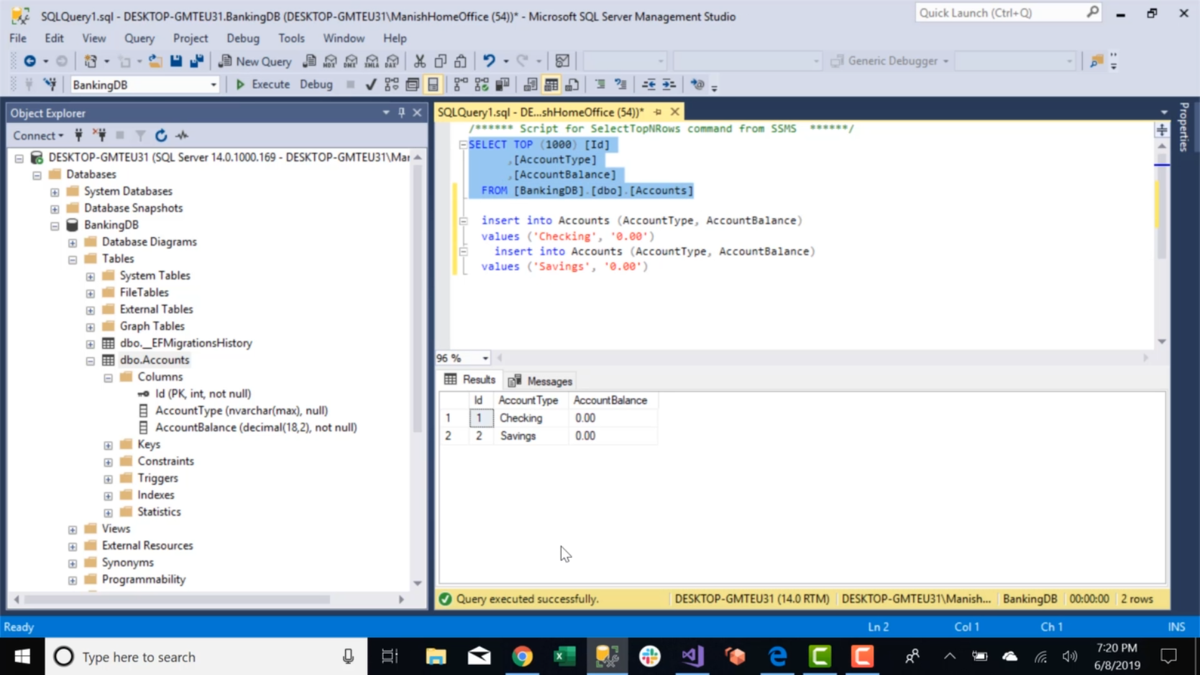Click Activity Monitor icon in Object Explorer
Screen dimensions: 1200x675
(182, 135)
